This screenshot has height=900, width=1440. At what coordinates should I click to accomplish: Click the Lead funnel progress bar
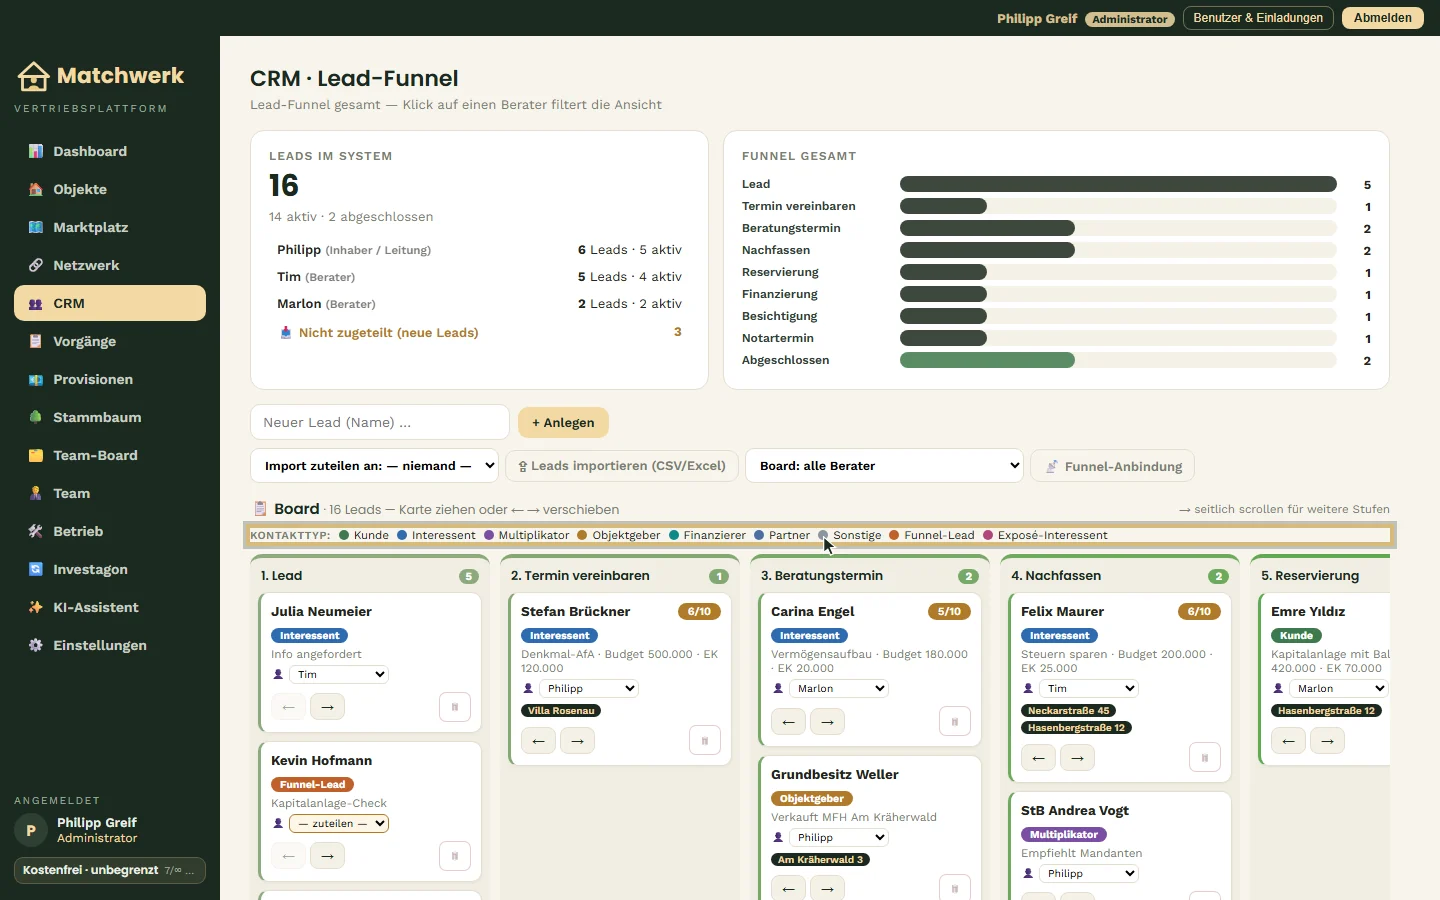point(1118,184)
